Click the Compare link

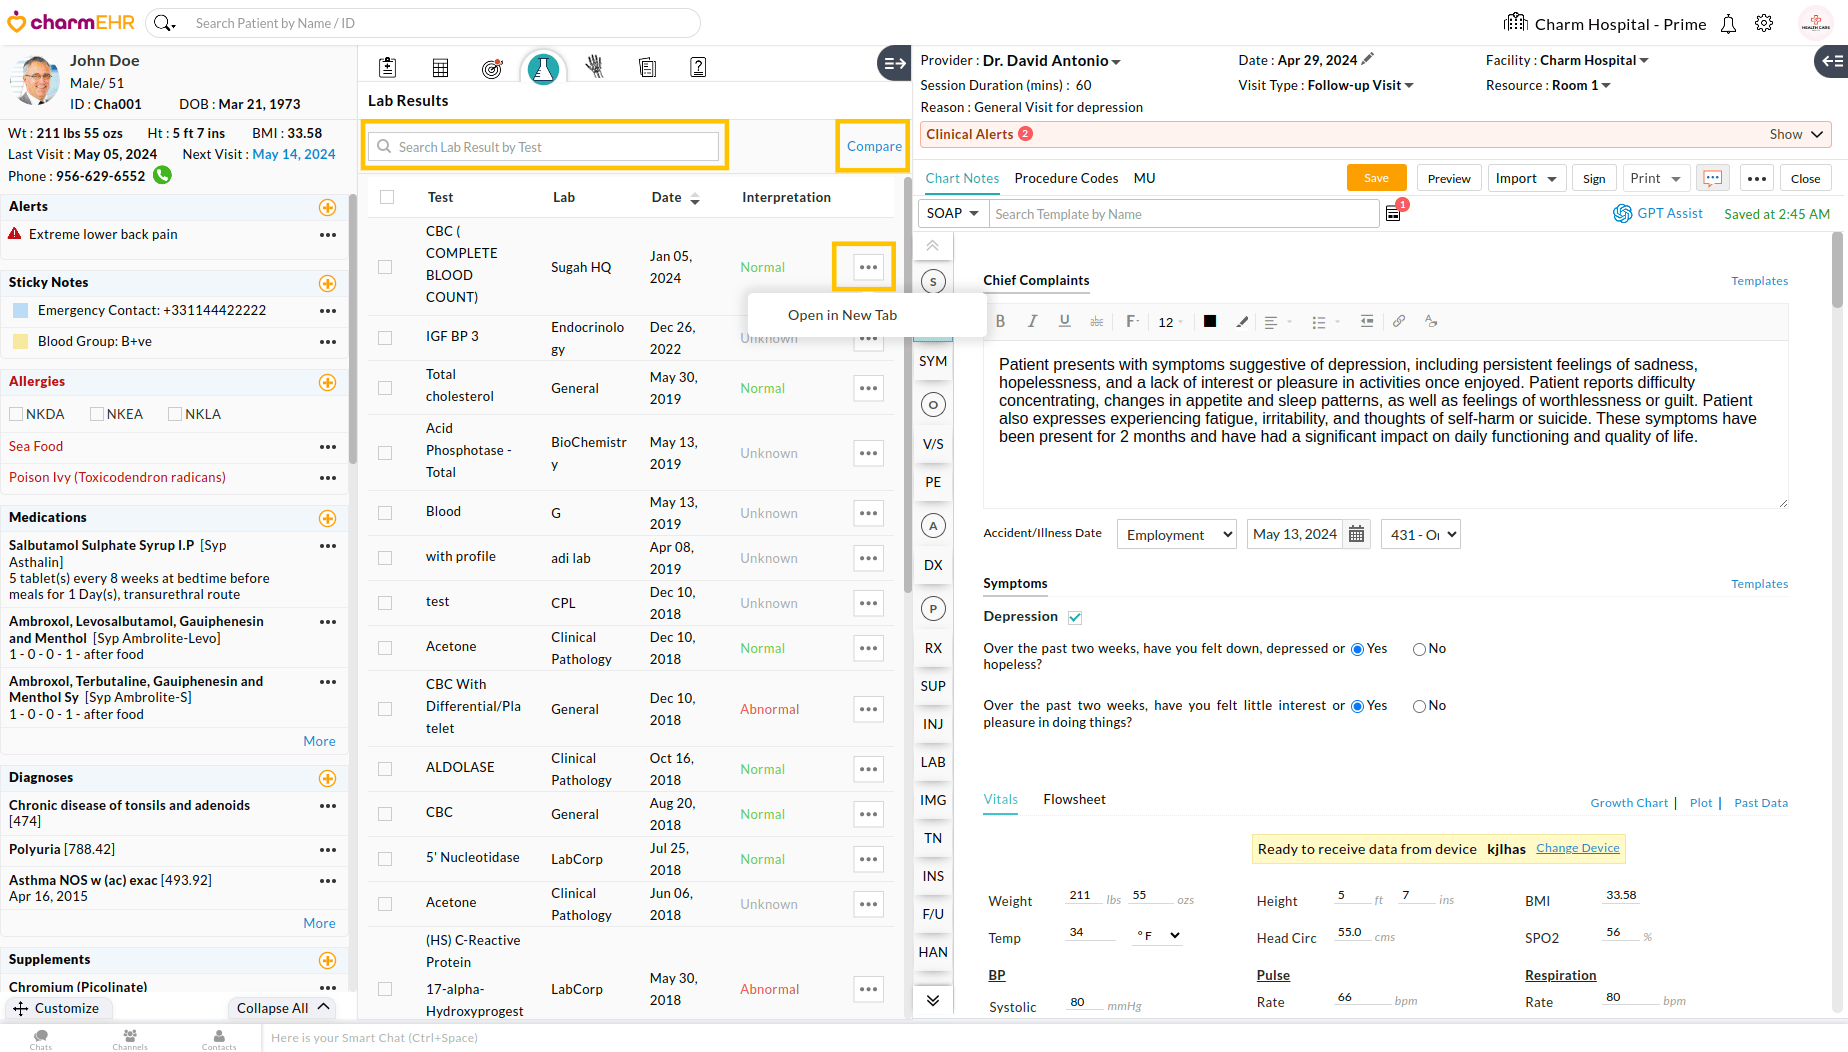tap(874, 146)
